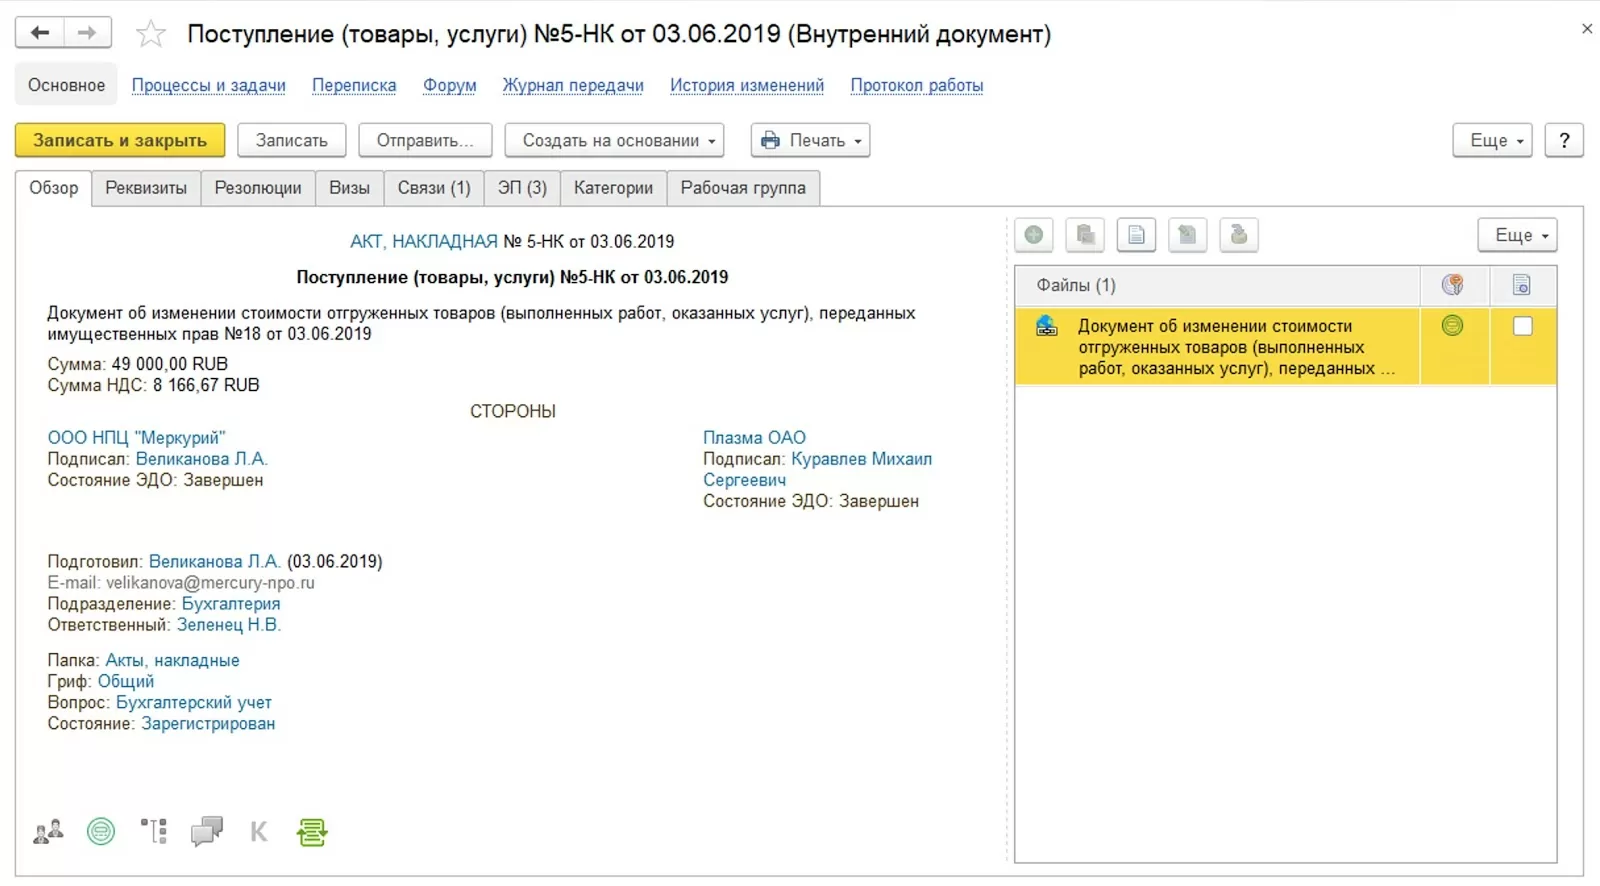Click the green electronic signature stamp icon at the bottom
Viewport: 1600px width, 886px height.
(101, 831)
